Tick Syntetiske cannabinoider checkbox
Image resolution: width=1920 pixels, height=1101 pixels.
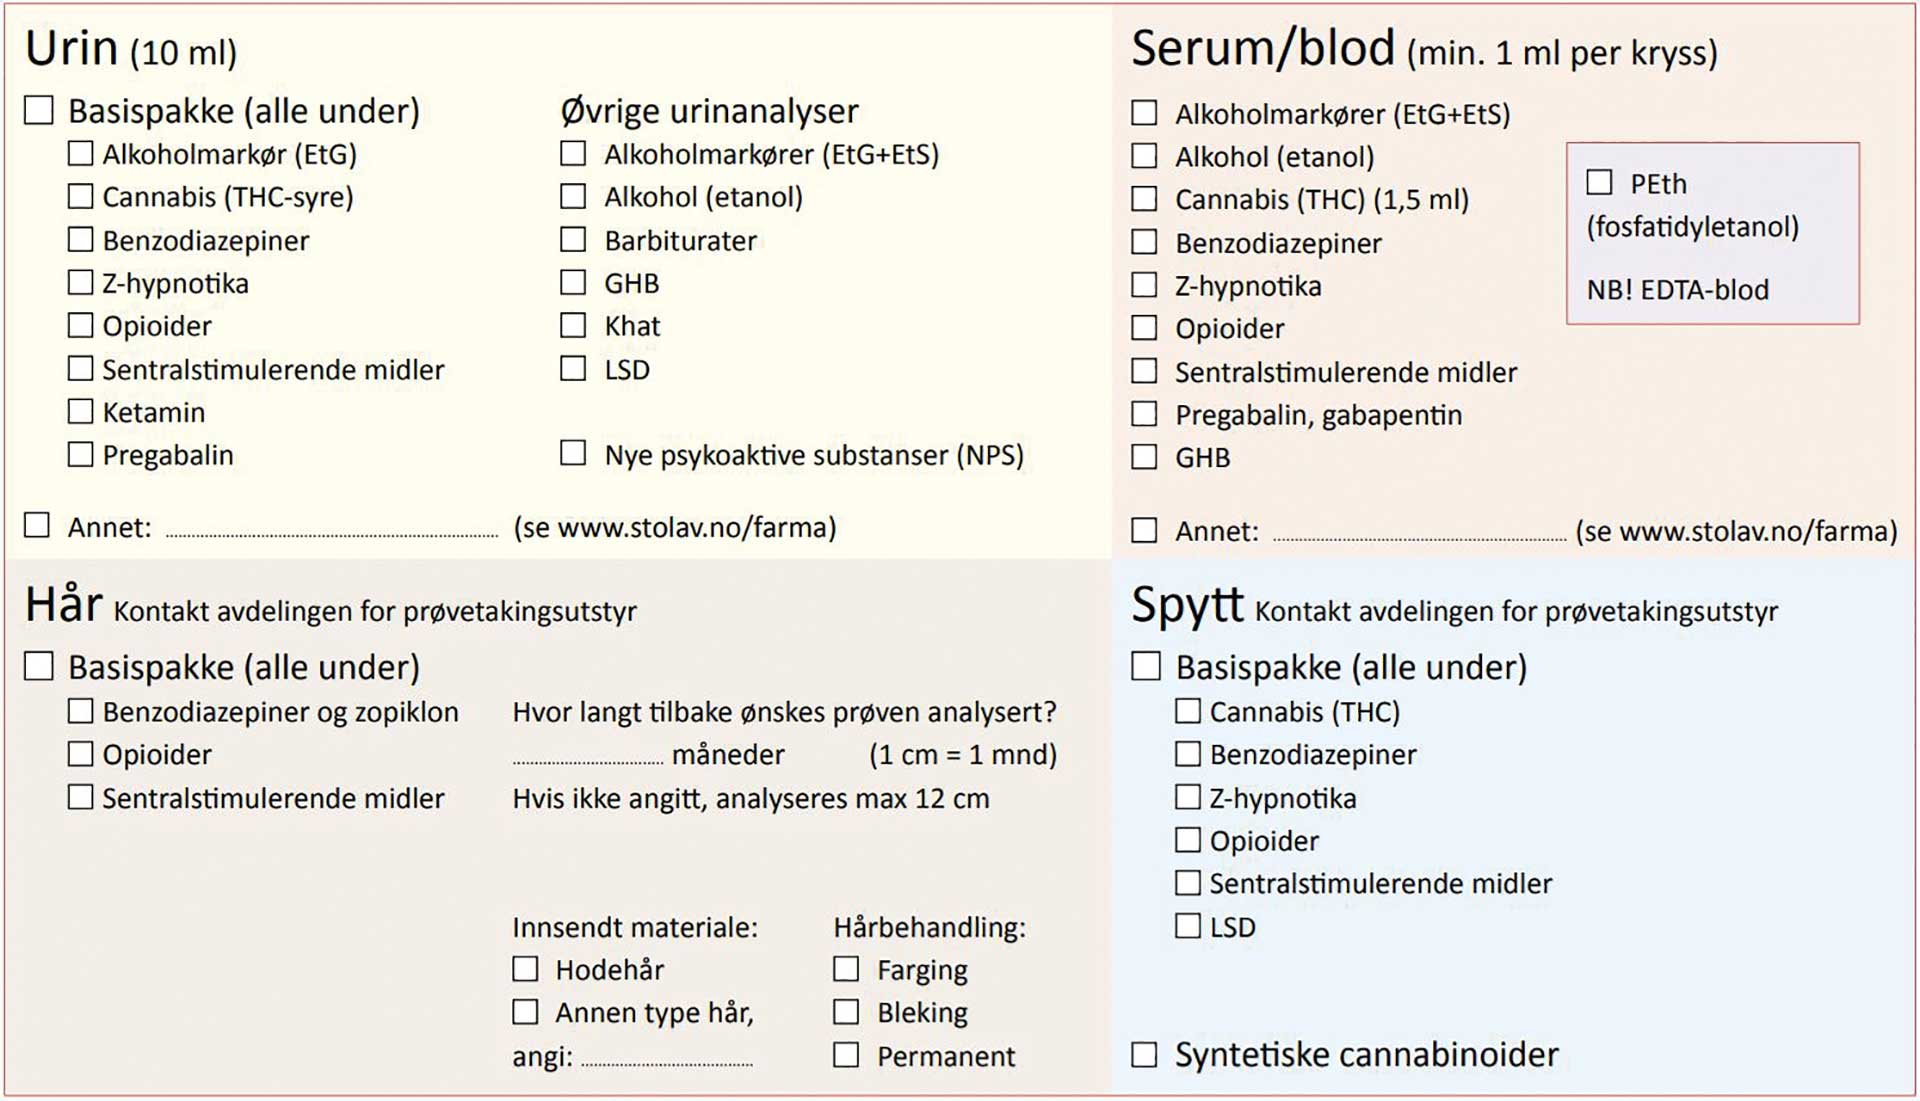[1144, 1054]
